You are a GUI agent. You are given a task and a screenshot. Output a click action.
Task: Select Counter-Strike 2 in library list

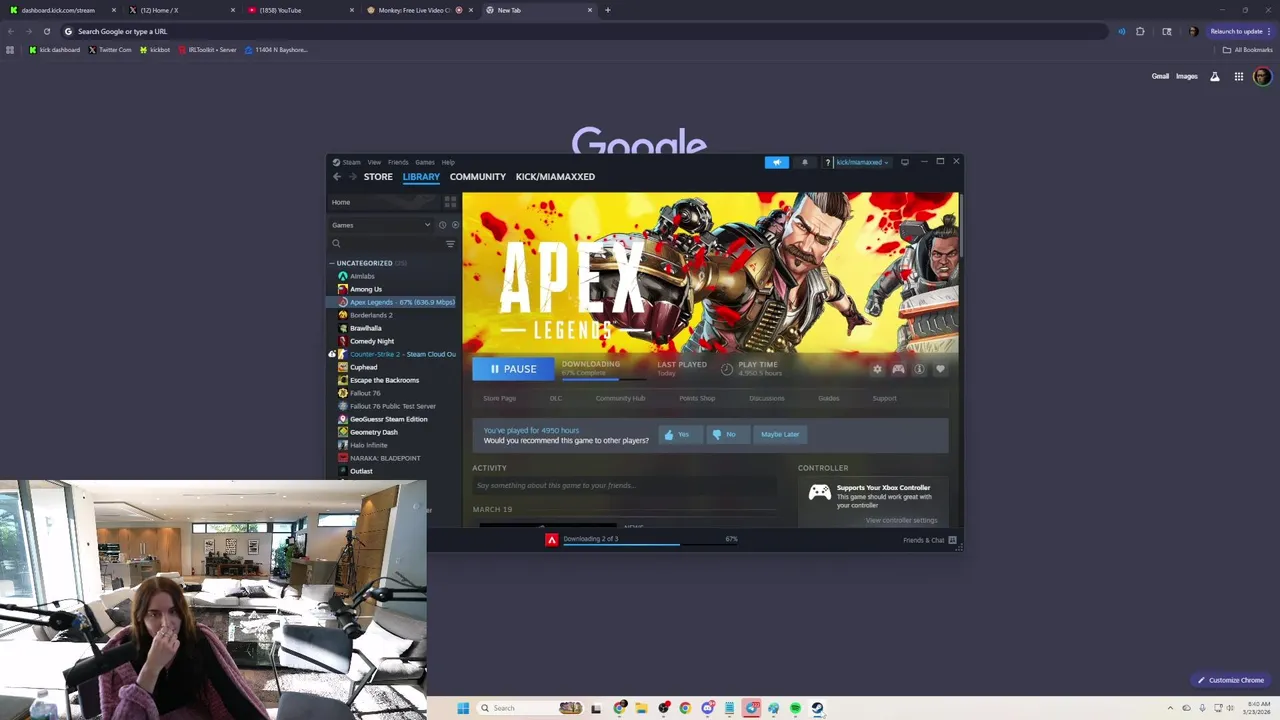coord(402,354)
